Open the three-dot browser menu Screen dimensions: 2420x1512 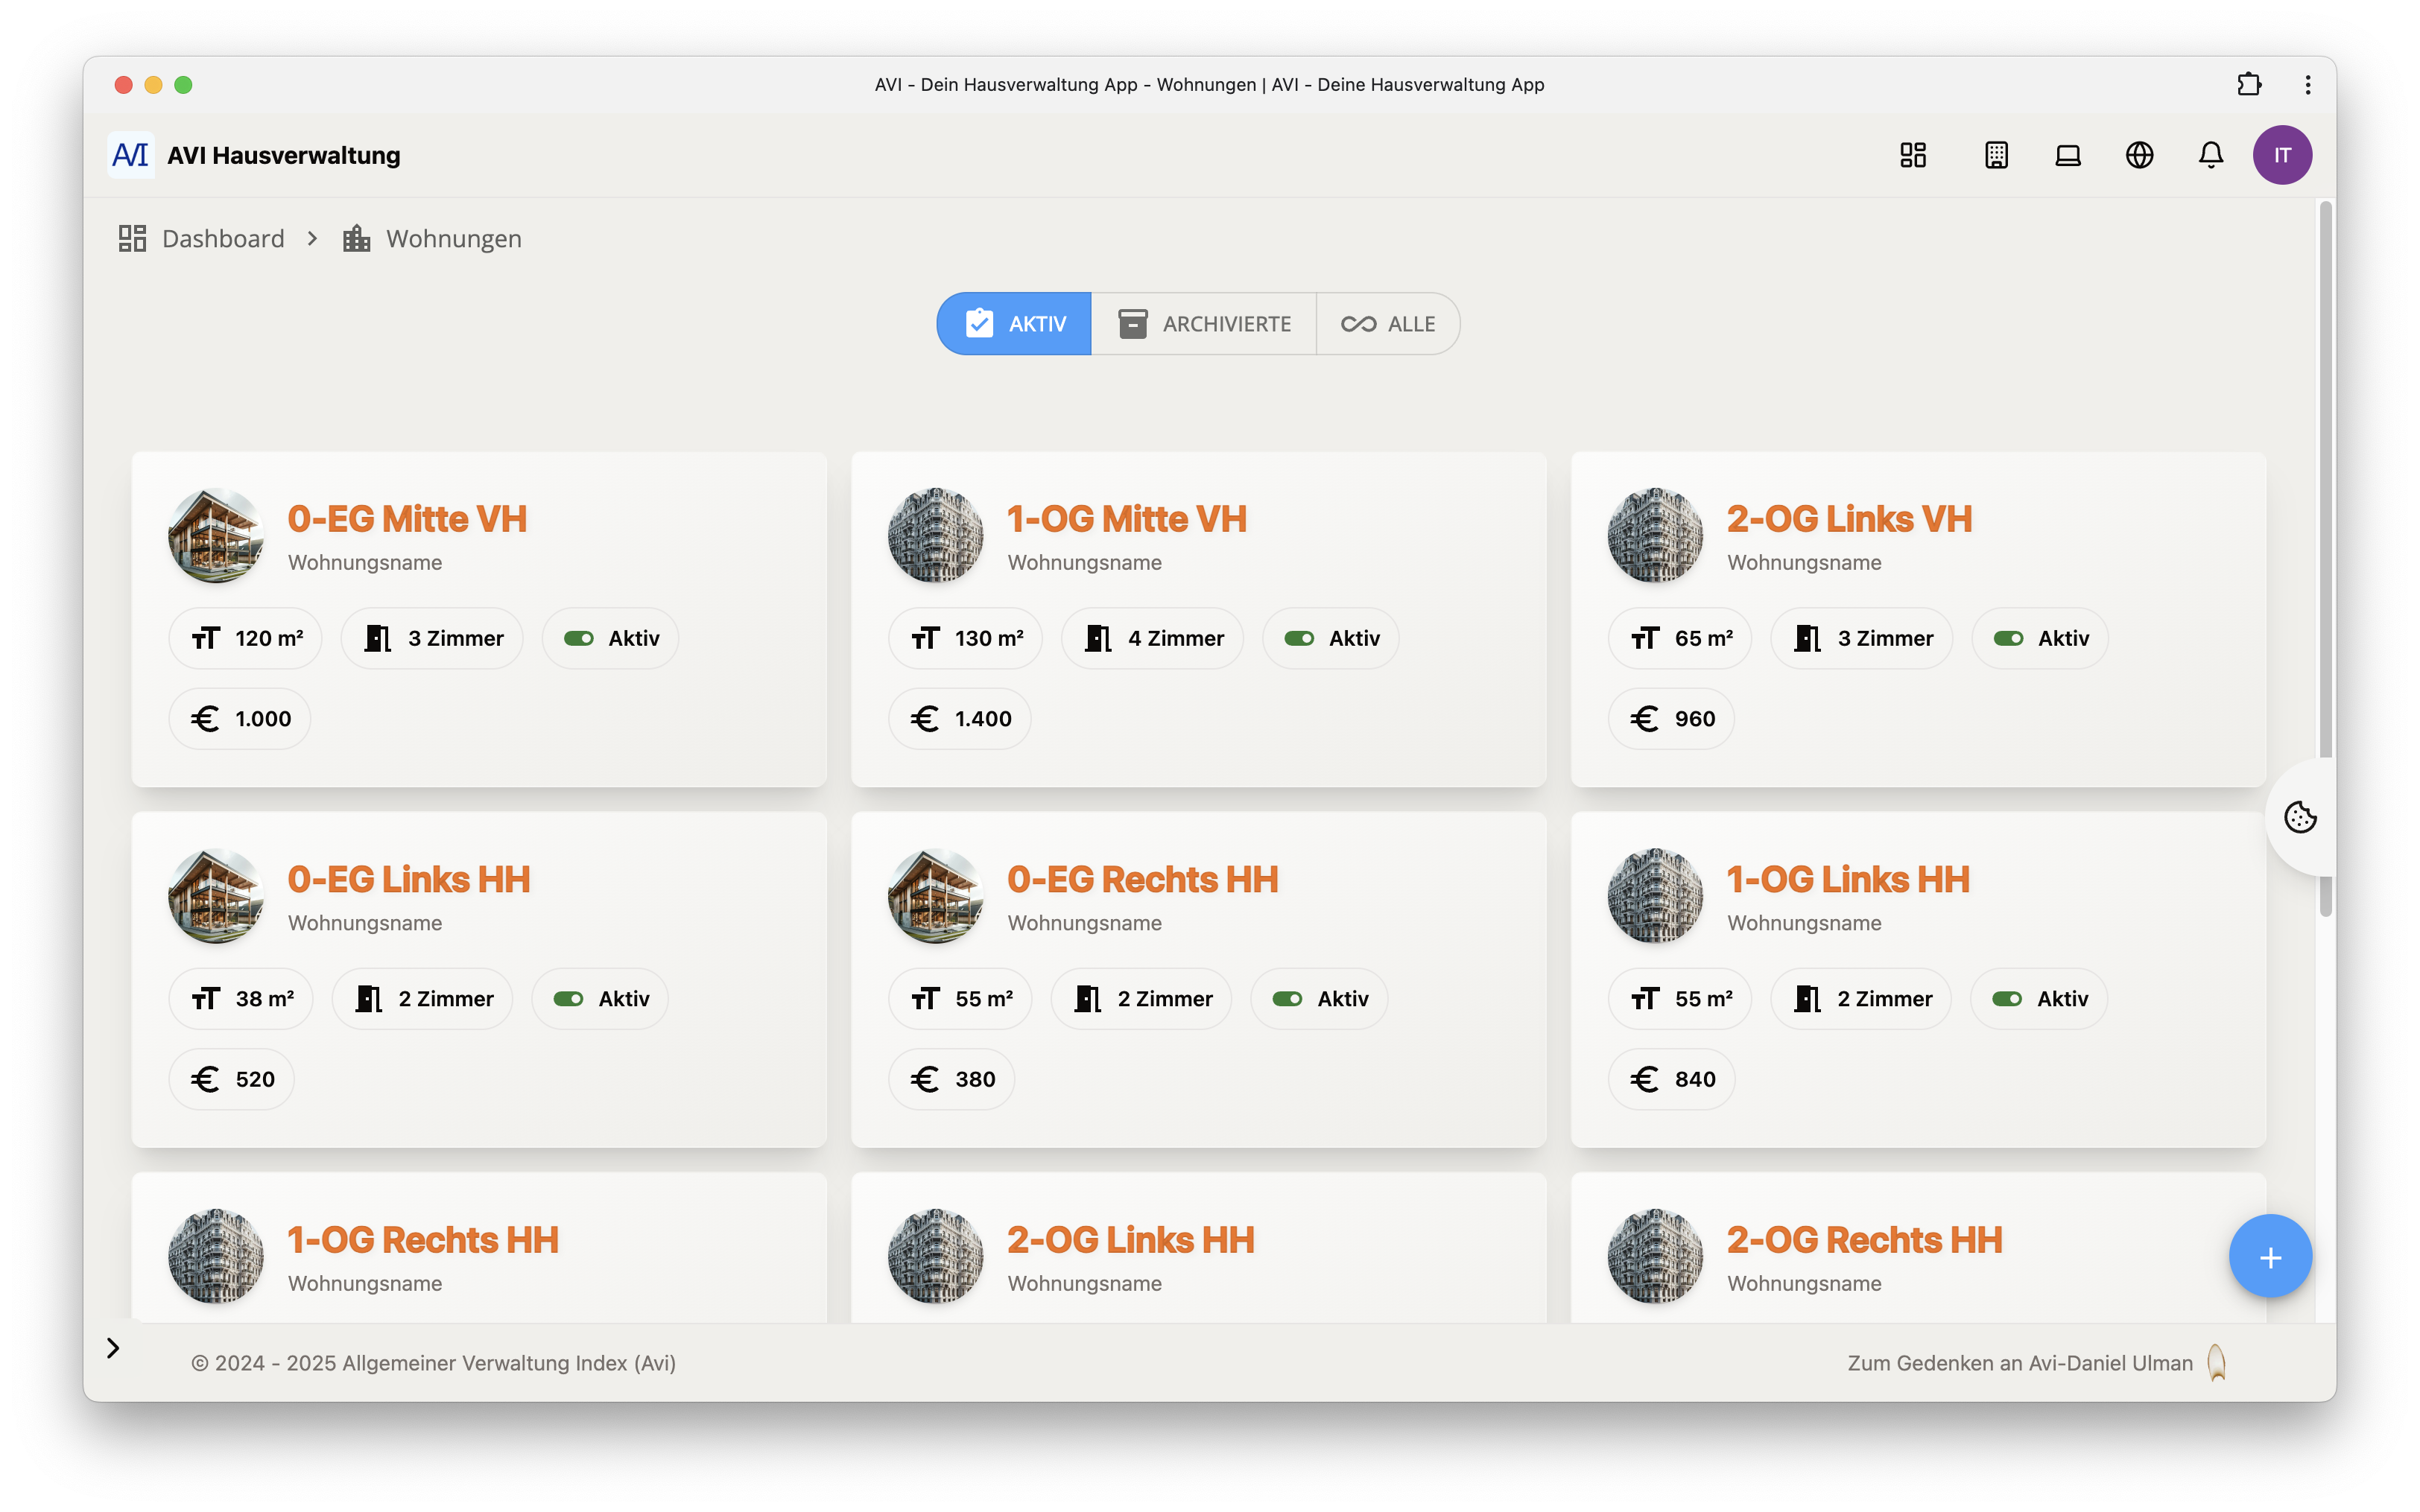pyautogui.click(x=2308, y=84)
